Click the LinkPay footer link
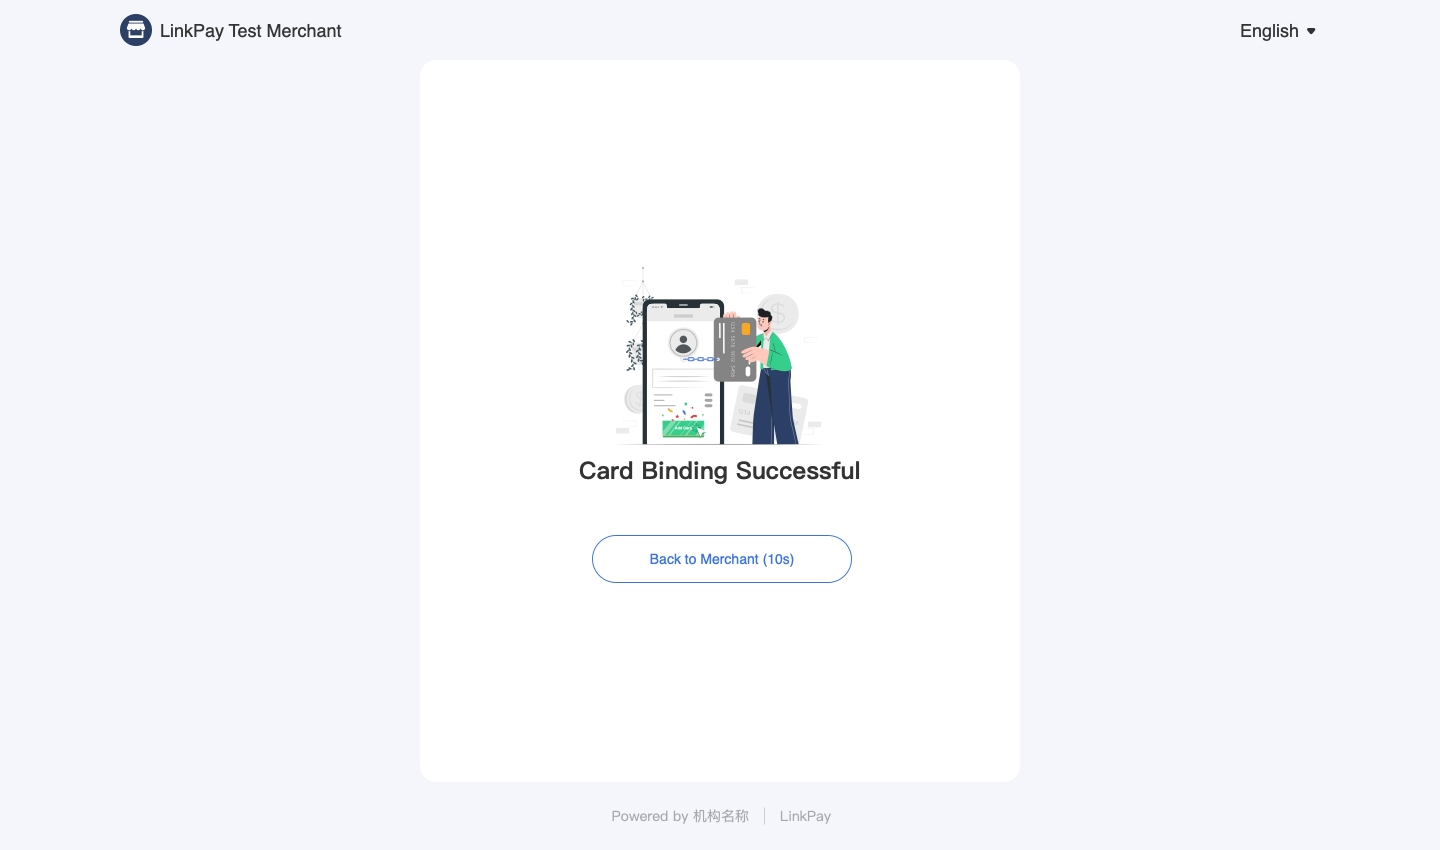 point(805,816)
